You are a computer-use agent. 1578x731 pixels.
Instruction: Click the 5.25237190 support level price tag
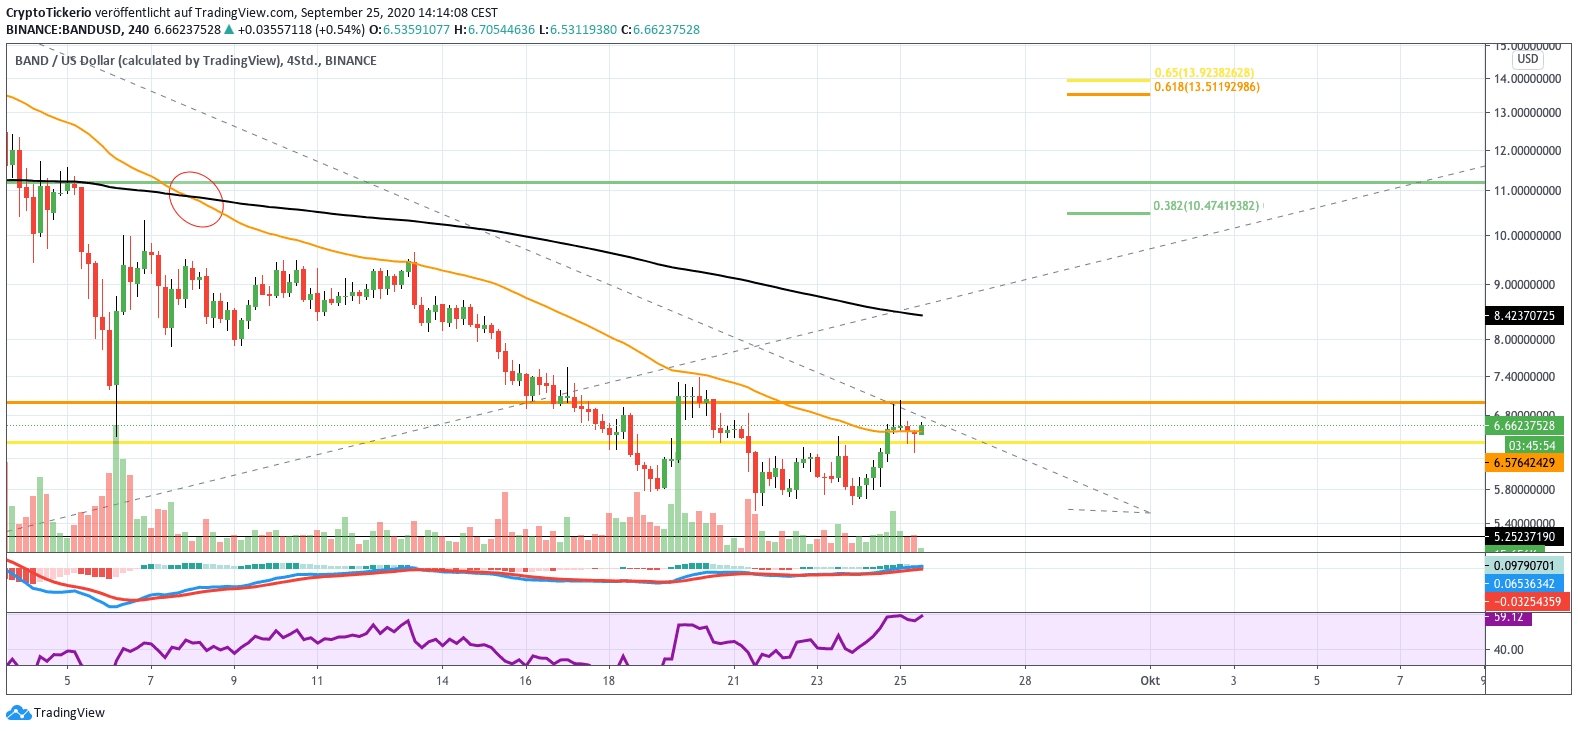pyautogui.click(x=1524, y=537)
